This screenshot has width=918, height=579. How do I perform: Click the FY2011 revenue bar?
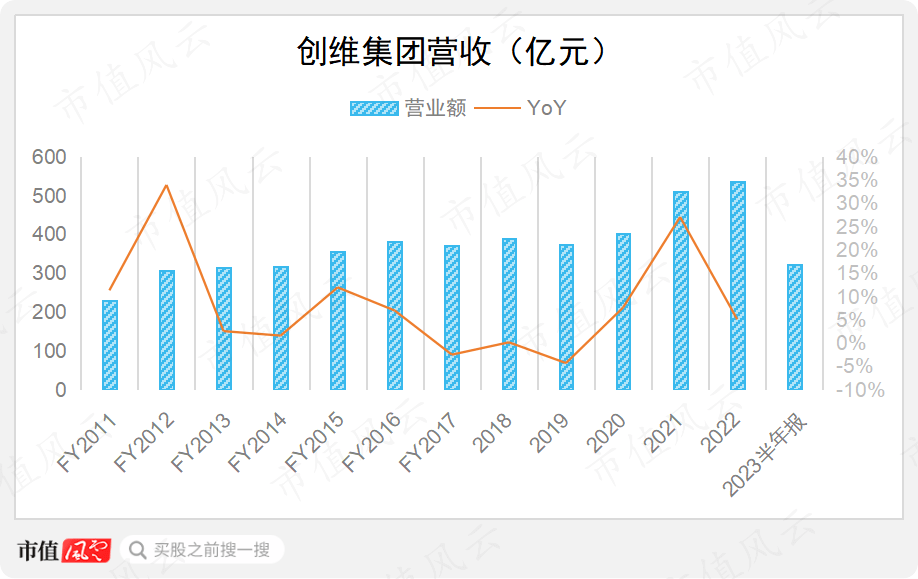tap(110, 345)
